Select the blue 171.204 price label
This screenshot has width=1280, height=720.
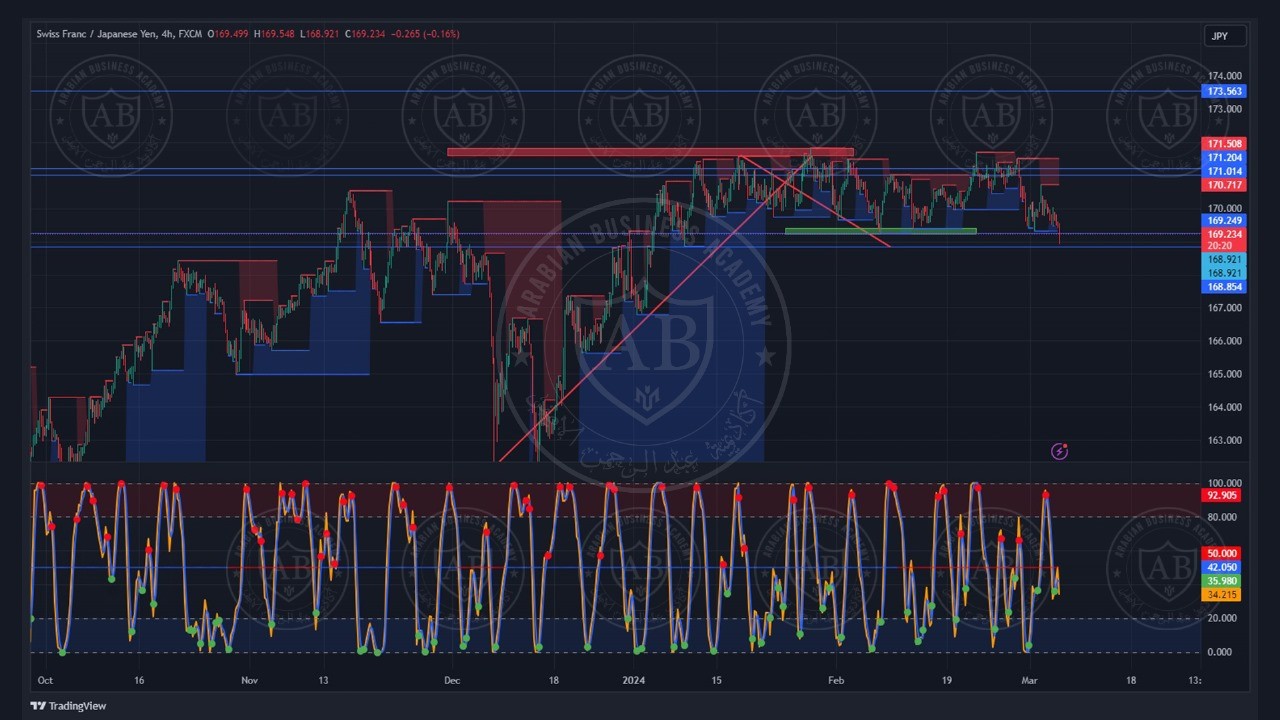(1225, 158)
